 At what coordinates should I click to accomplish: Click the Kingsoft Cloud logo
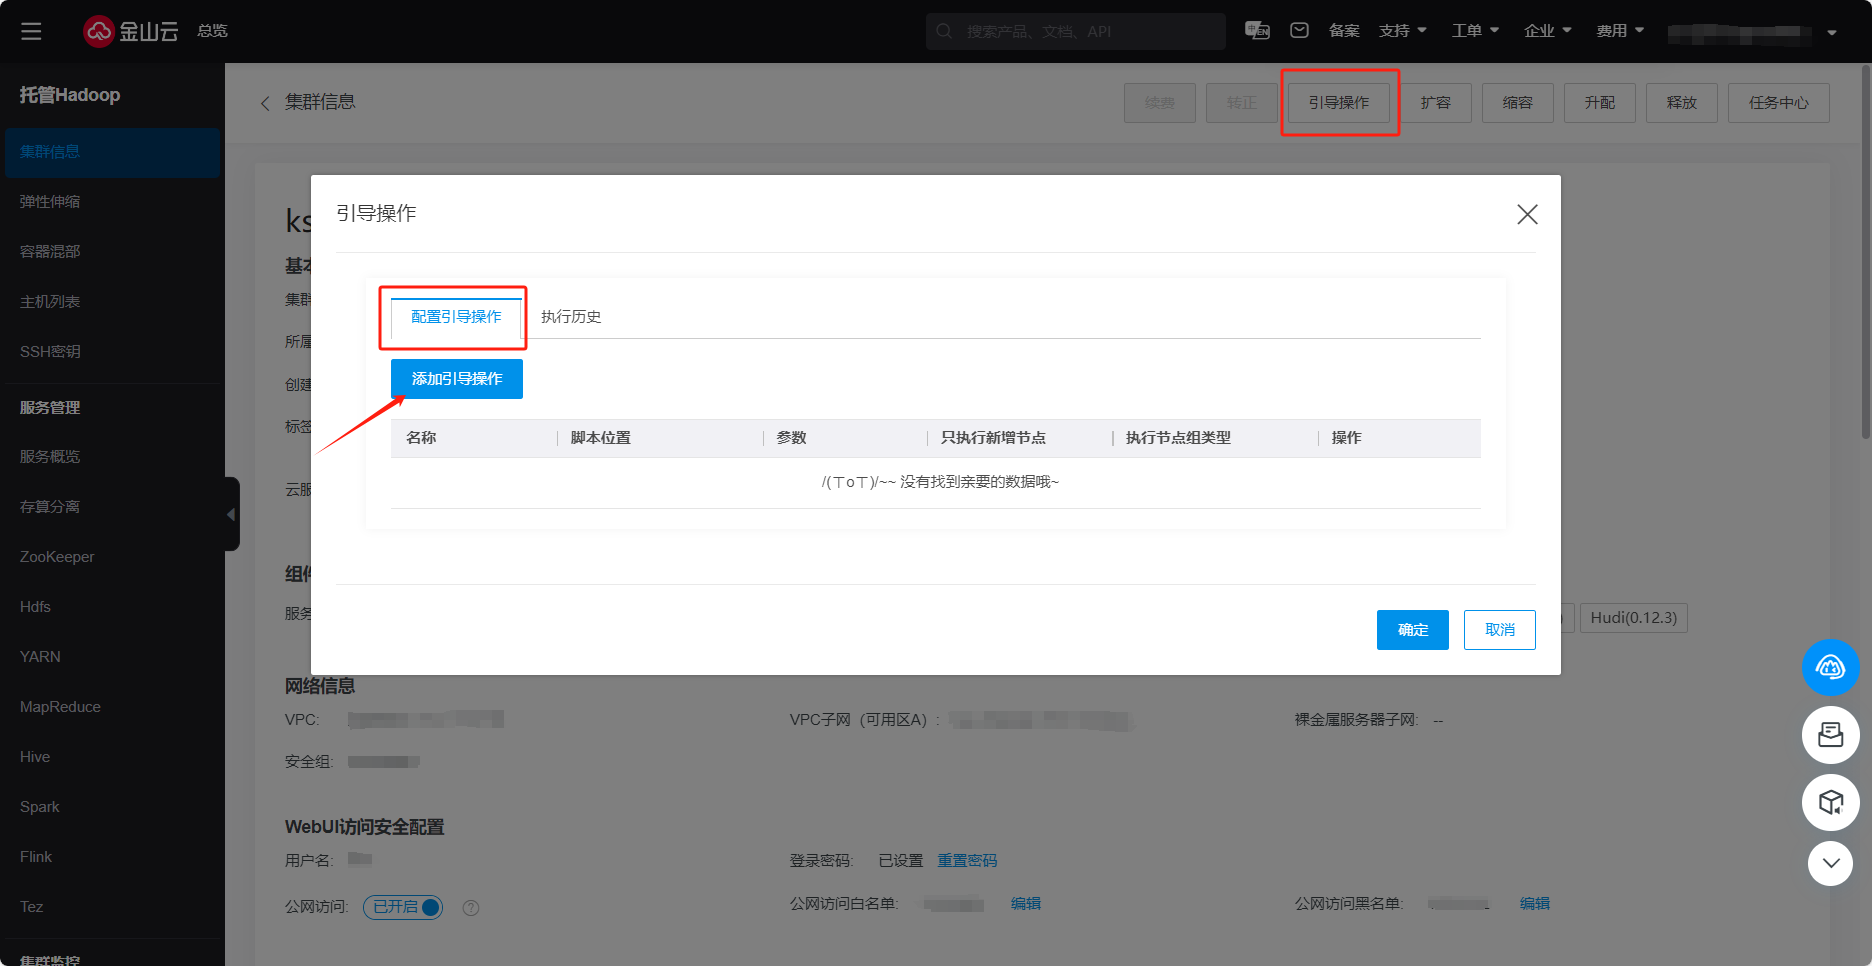coord(130,32)
